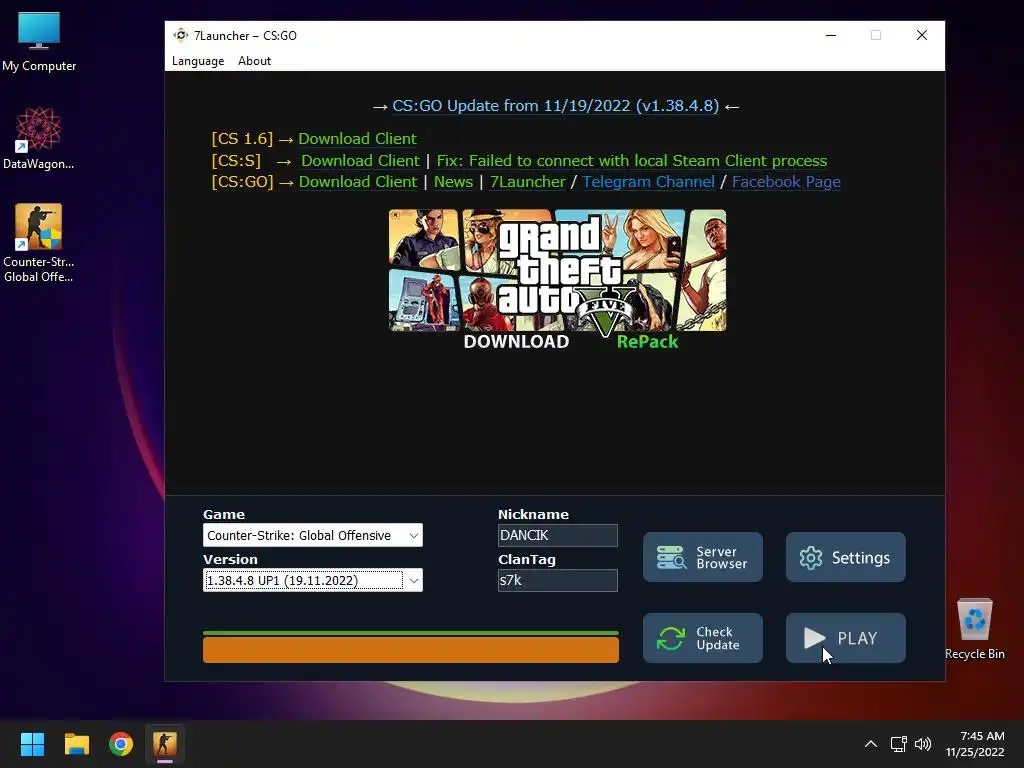Click Check Update button
This screenshot has height=768, width=1024.
(703, 638)
